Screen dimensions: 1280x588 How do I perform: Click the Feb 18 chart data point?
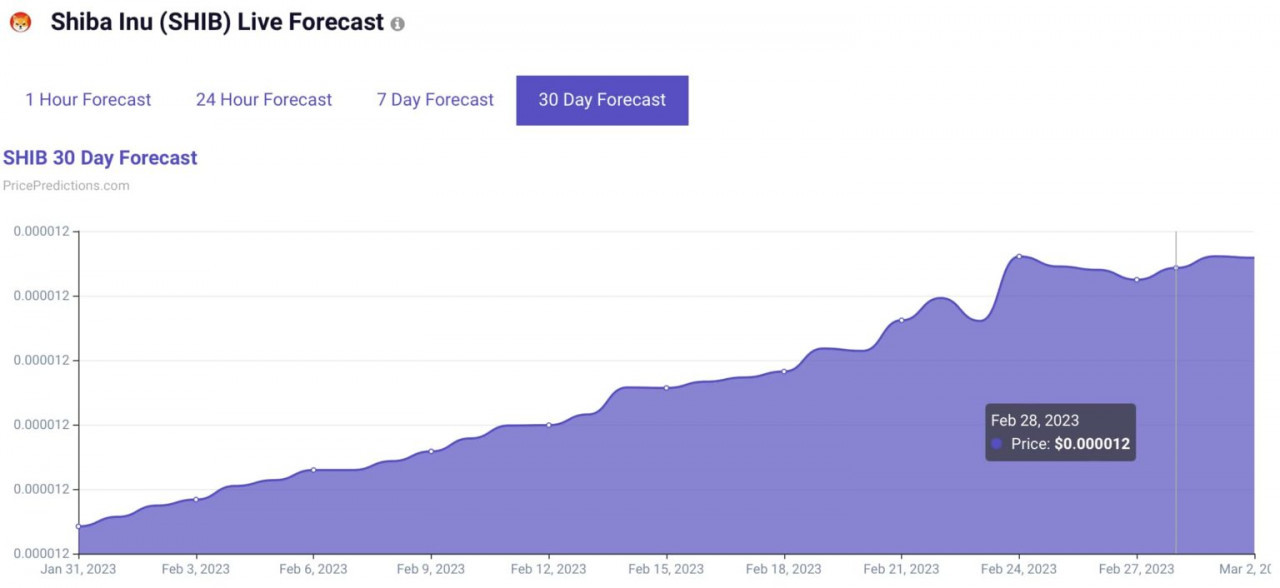pyautogui.click(x=784, y=371)
